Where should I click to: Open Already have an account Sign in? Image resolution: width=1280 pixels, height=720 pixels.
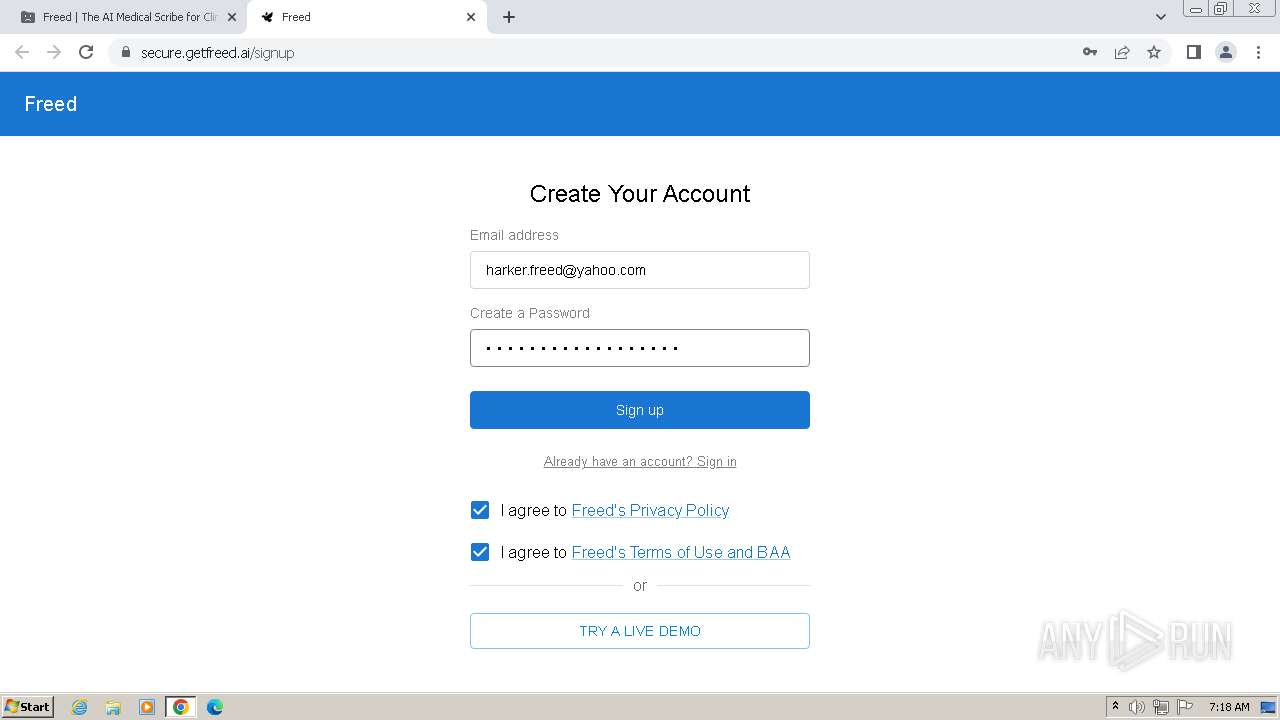[x=640, y=461]
